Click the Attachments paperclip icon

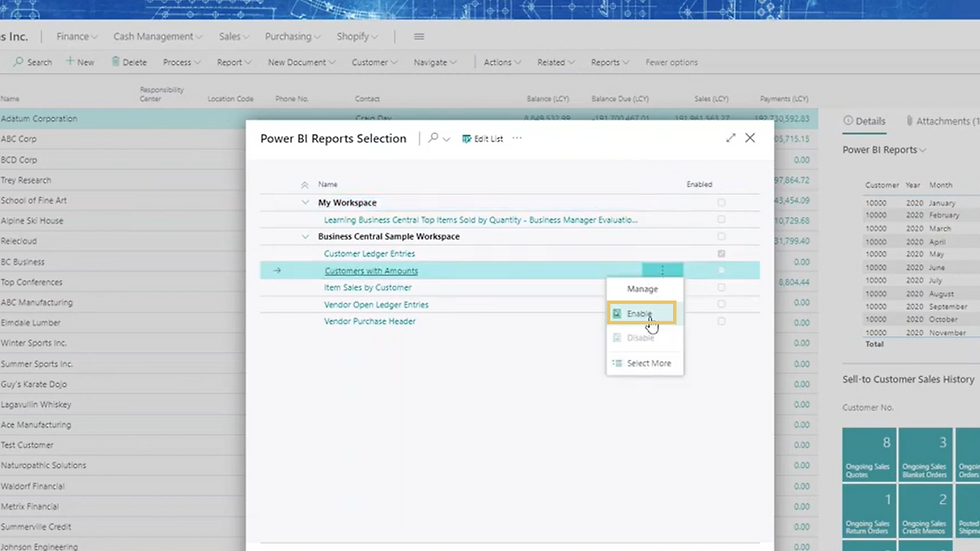[909, 121]
